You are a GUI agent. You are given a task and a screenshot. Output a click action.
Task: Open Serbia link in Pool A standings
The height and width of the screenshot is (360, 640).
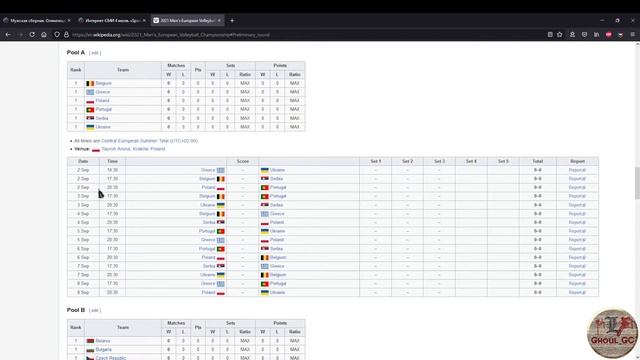coord(102,118)
